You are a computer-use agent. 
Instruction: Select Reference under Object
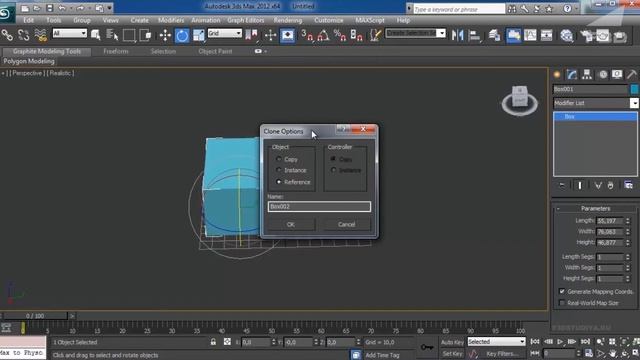pyautogui.click(x=279, y=182)
